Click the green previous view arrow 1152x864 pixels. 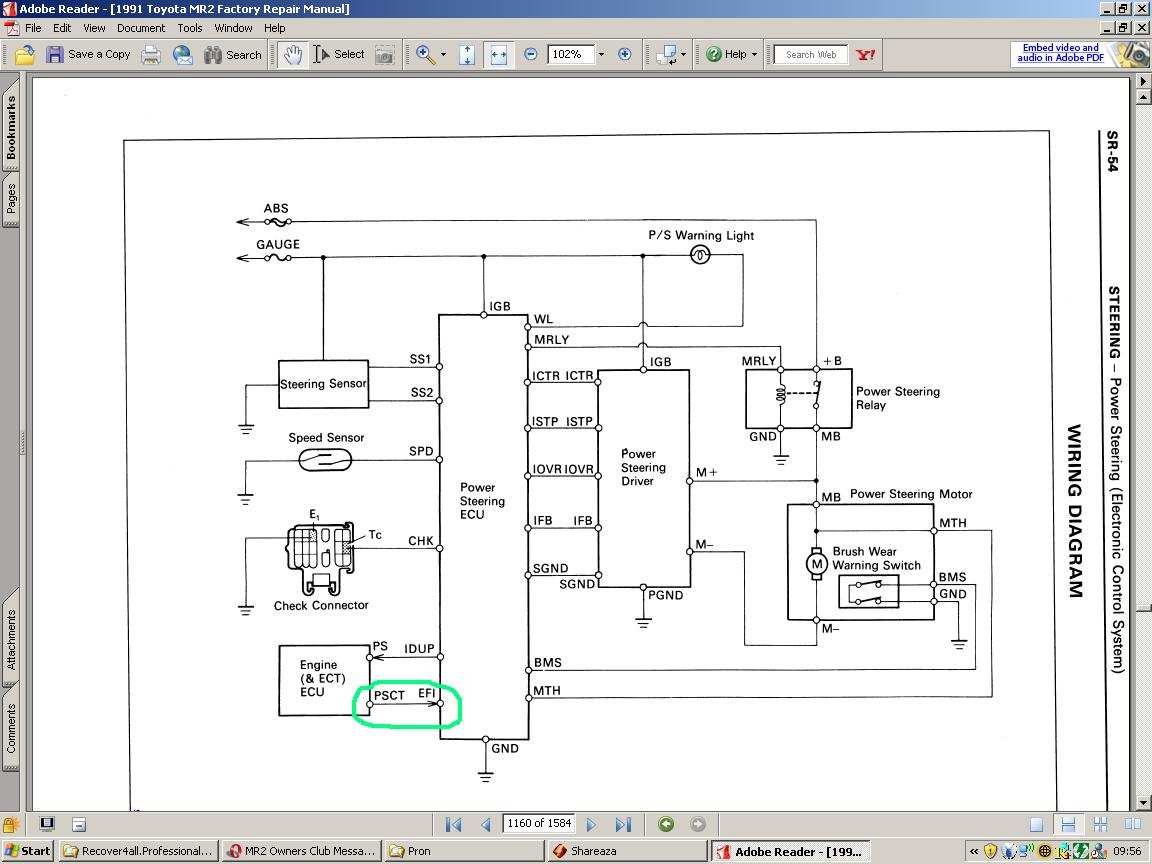pyautogui.click(x=666, y=824)
